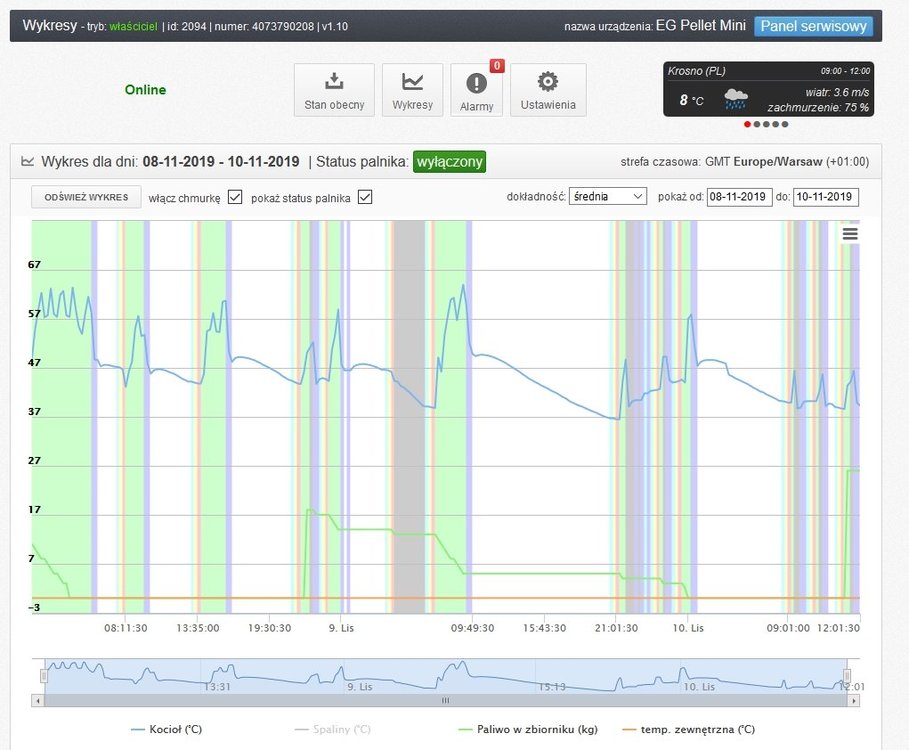Open Stan obecny (current status) view
909x750 pixels.
pyautogui.click(x=334, y=90)
